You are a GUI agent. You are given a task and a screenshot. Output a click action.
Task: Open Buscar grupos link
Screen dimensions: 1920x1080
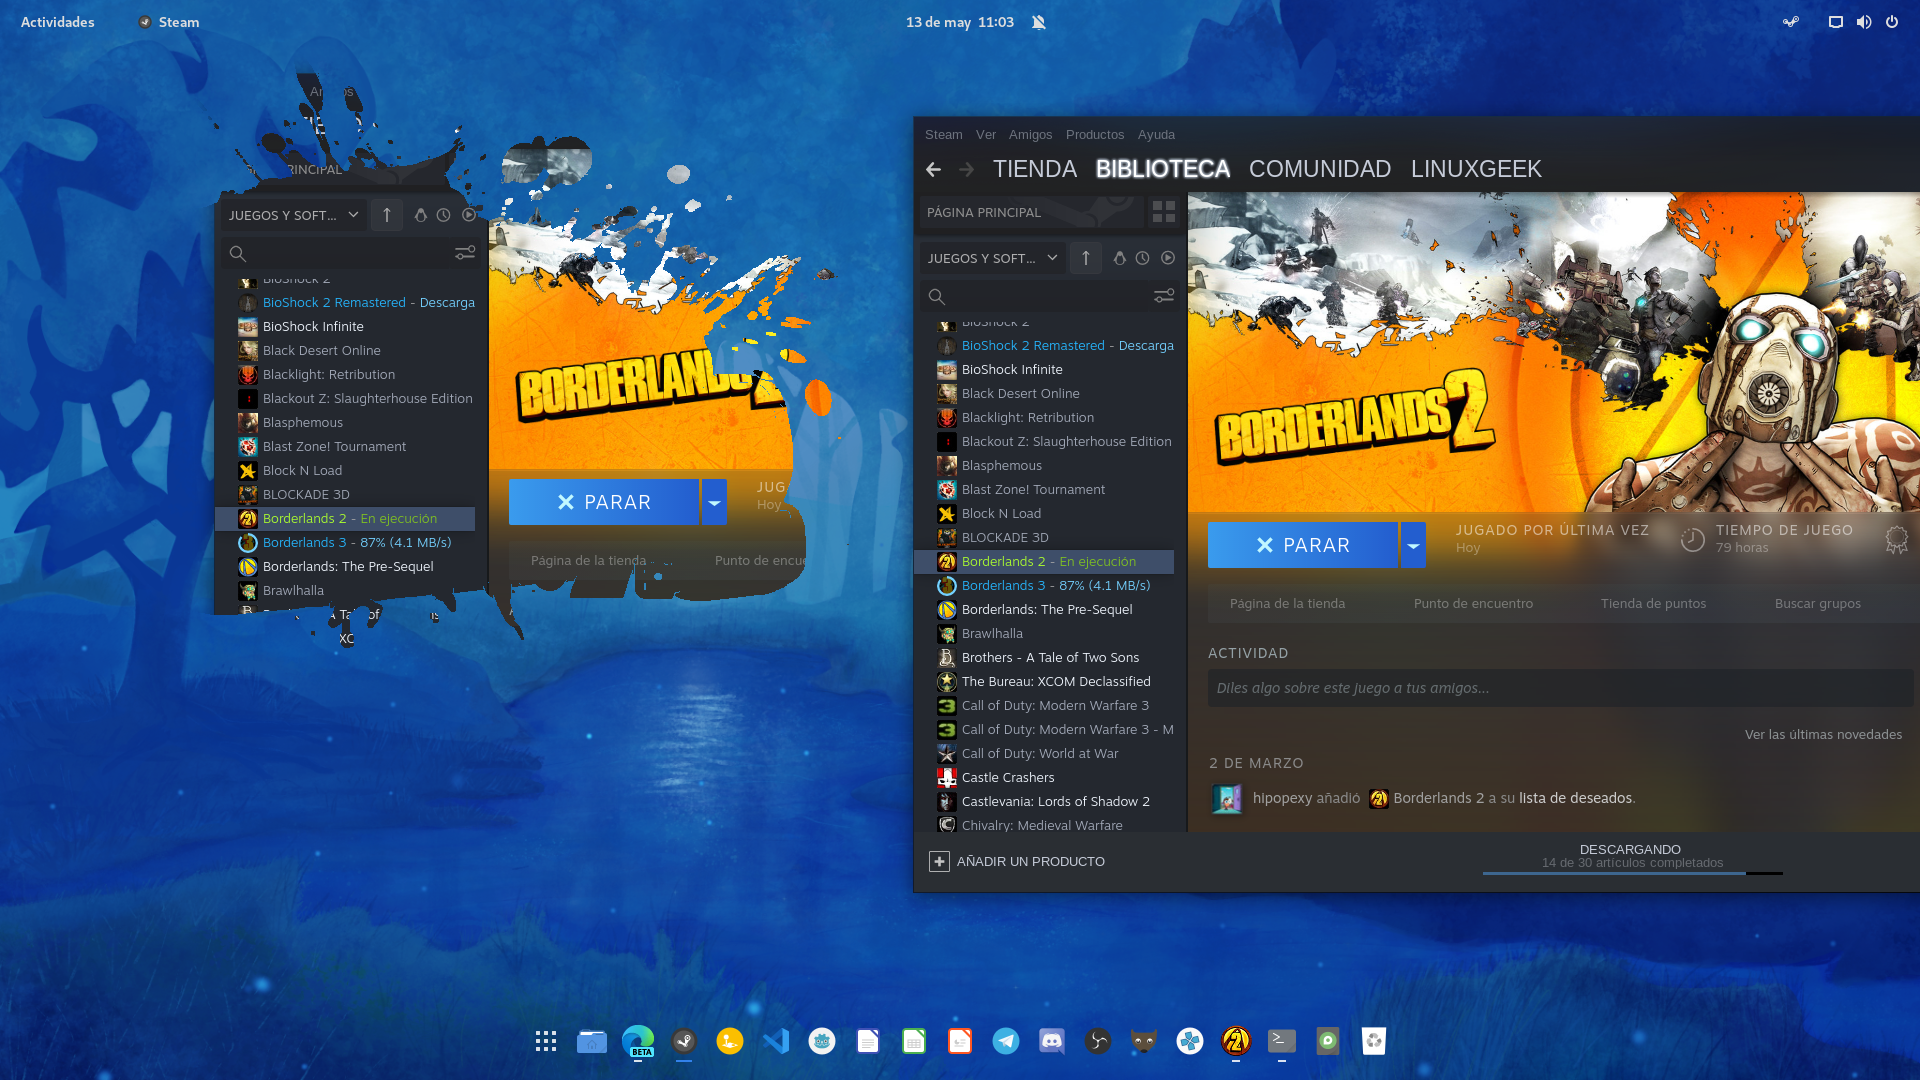coord(1817,603)
